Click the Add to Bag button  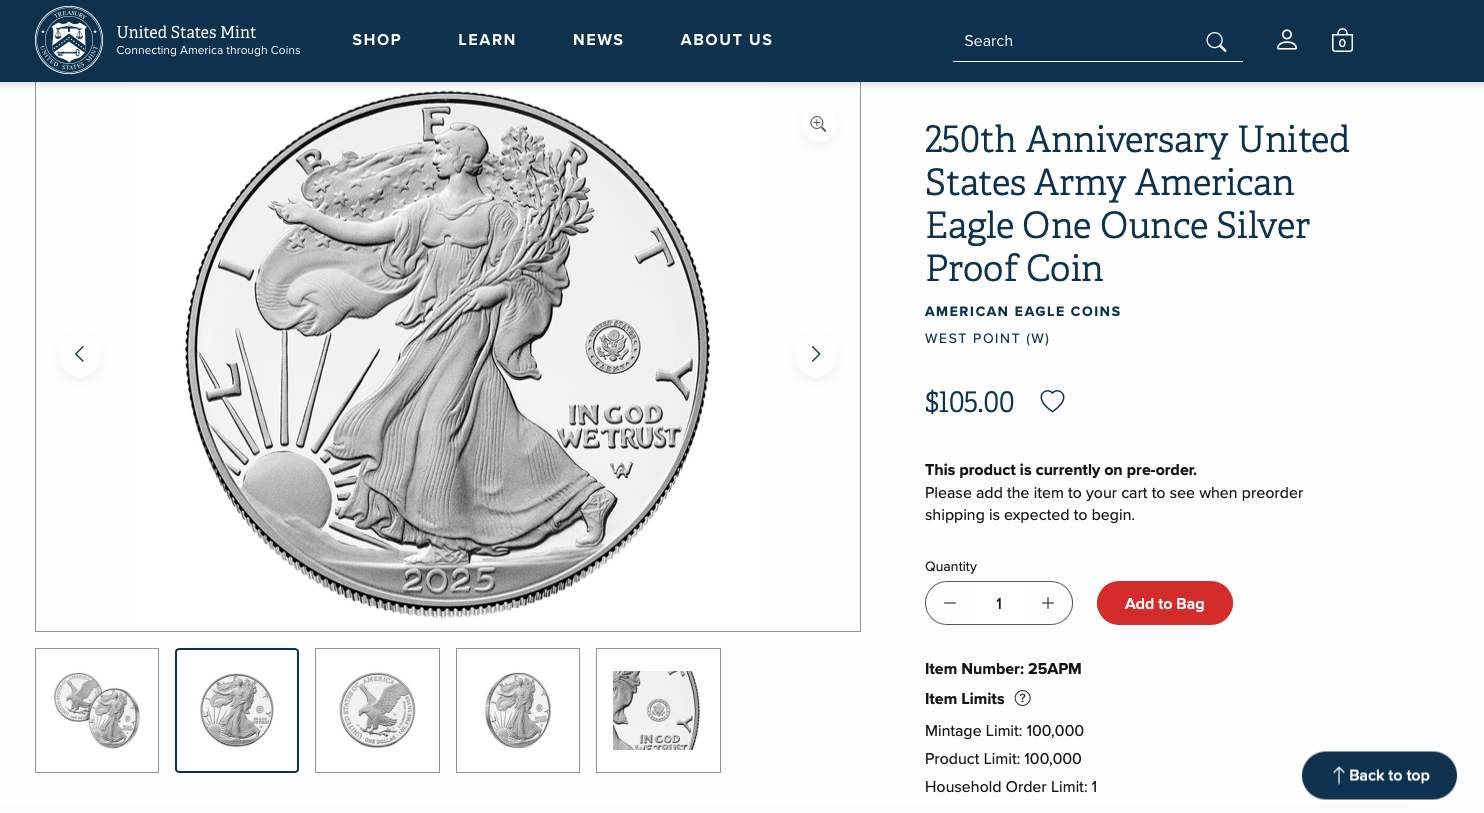[1165, 603]
